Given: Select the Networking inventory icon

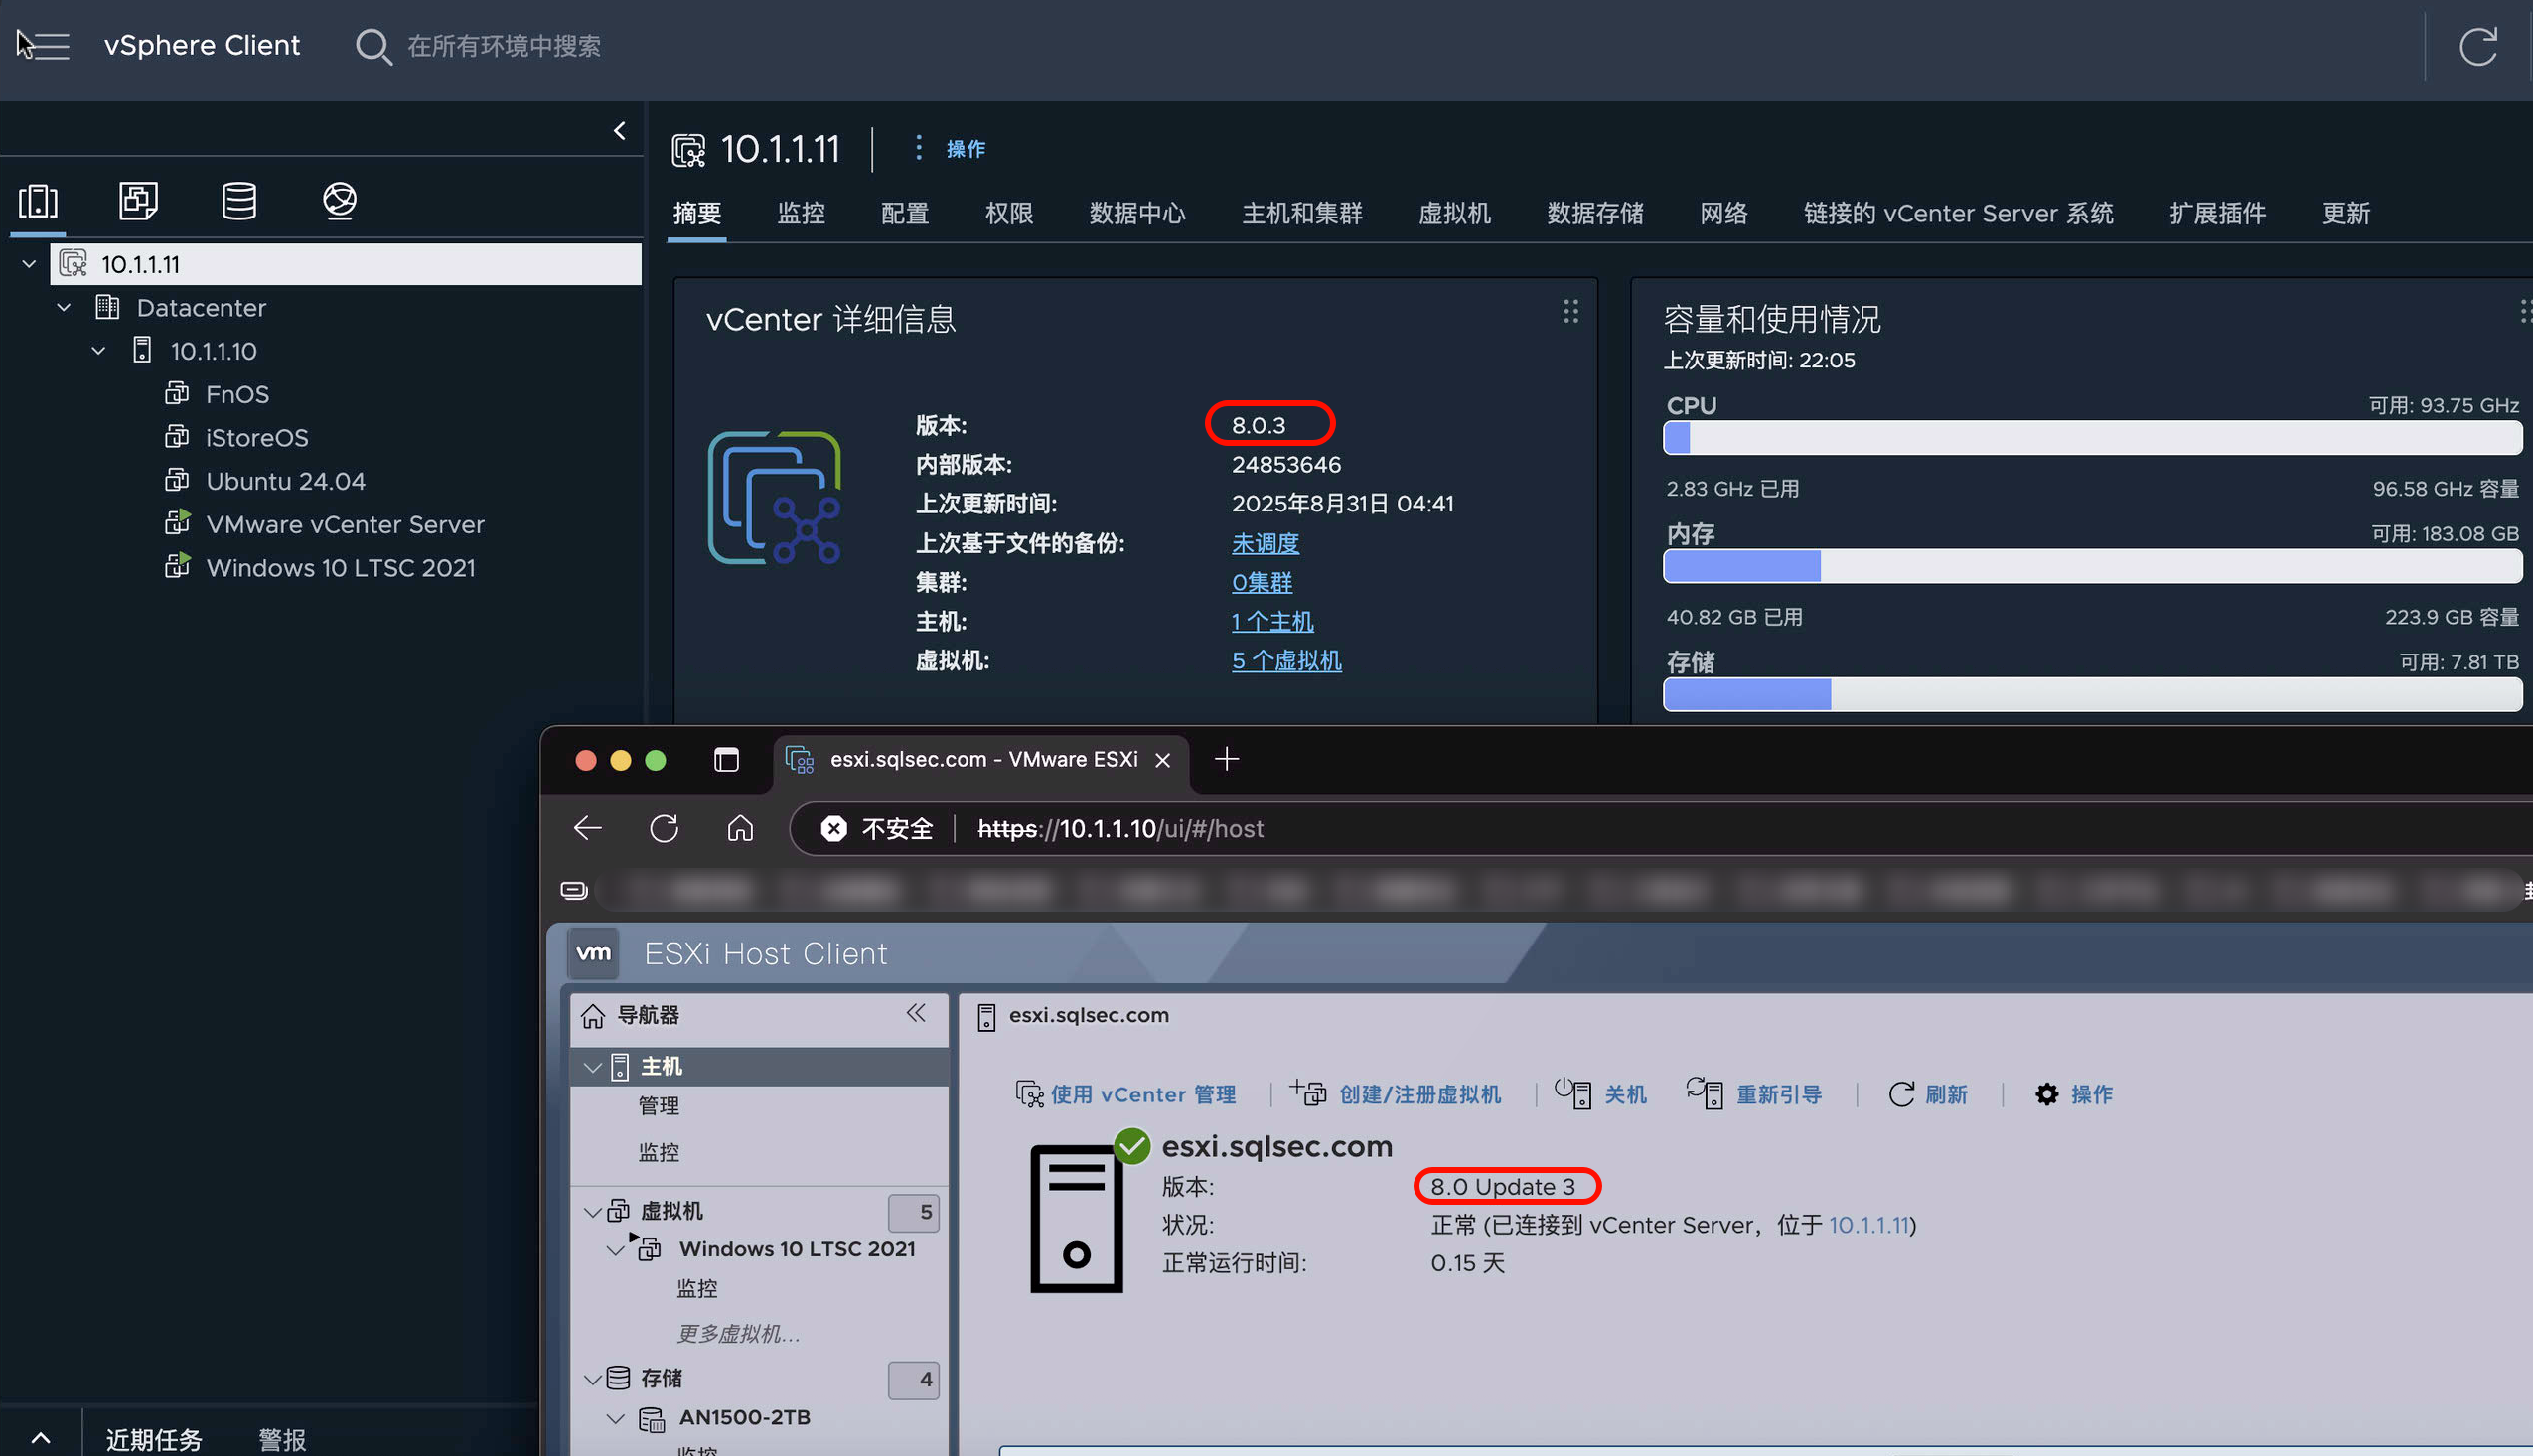Looking at the screenshot, I should (x=340, y=201).
